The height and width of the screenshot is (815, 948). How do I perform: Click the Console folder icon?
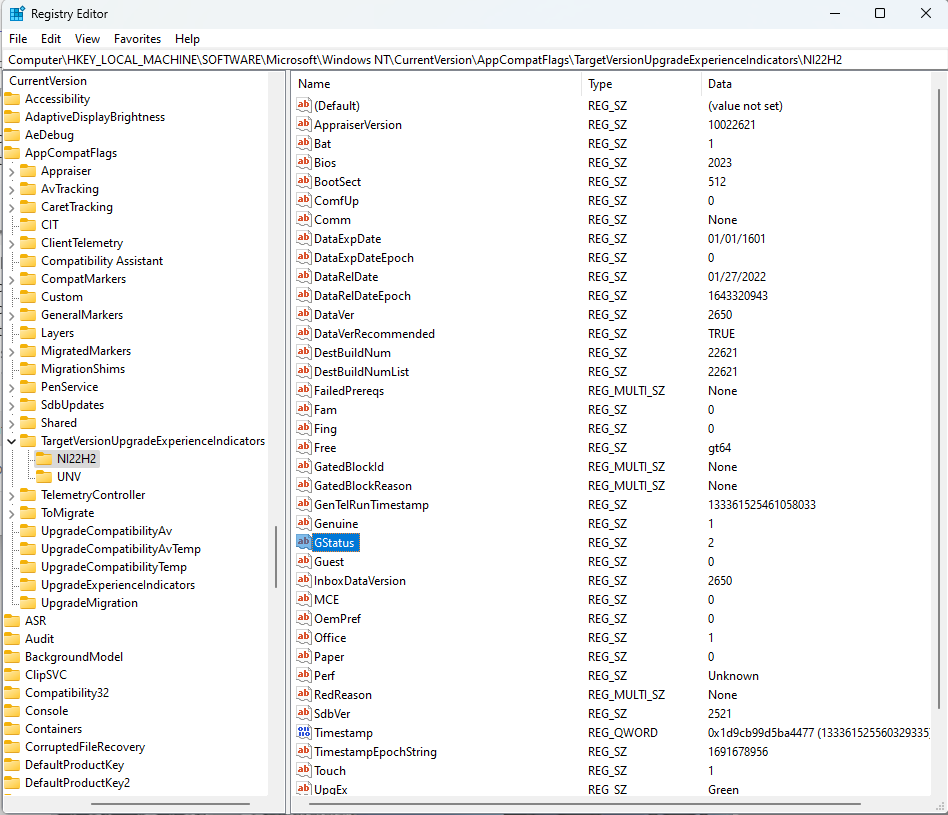pyautogui.click(x=12, y=711)
